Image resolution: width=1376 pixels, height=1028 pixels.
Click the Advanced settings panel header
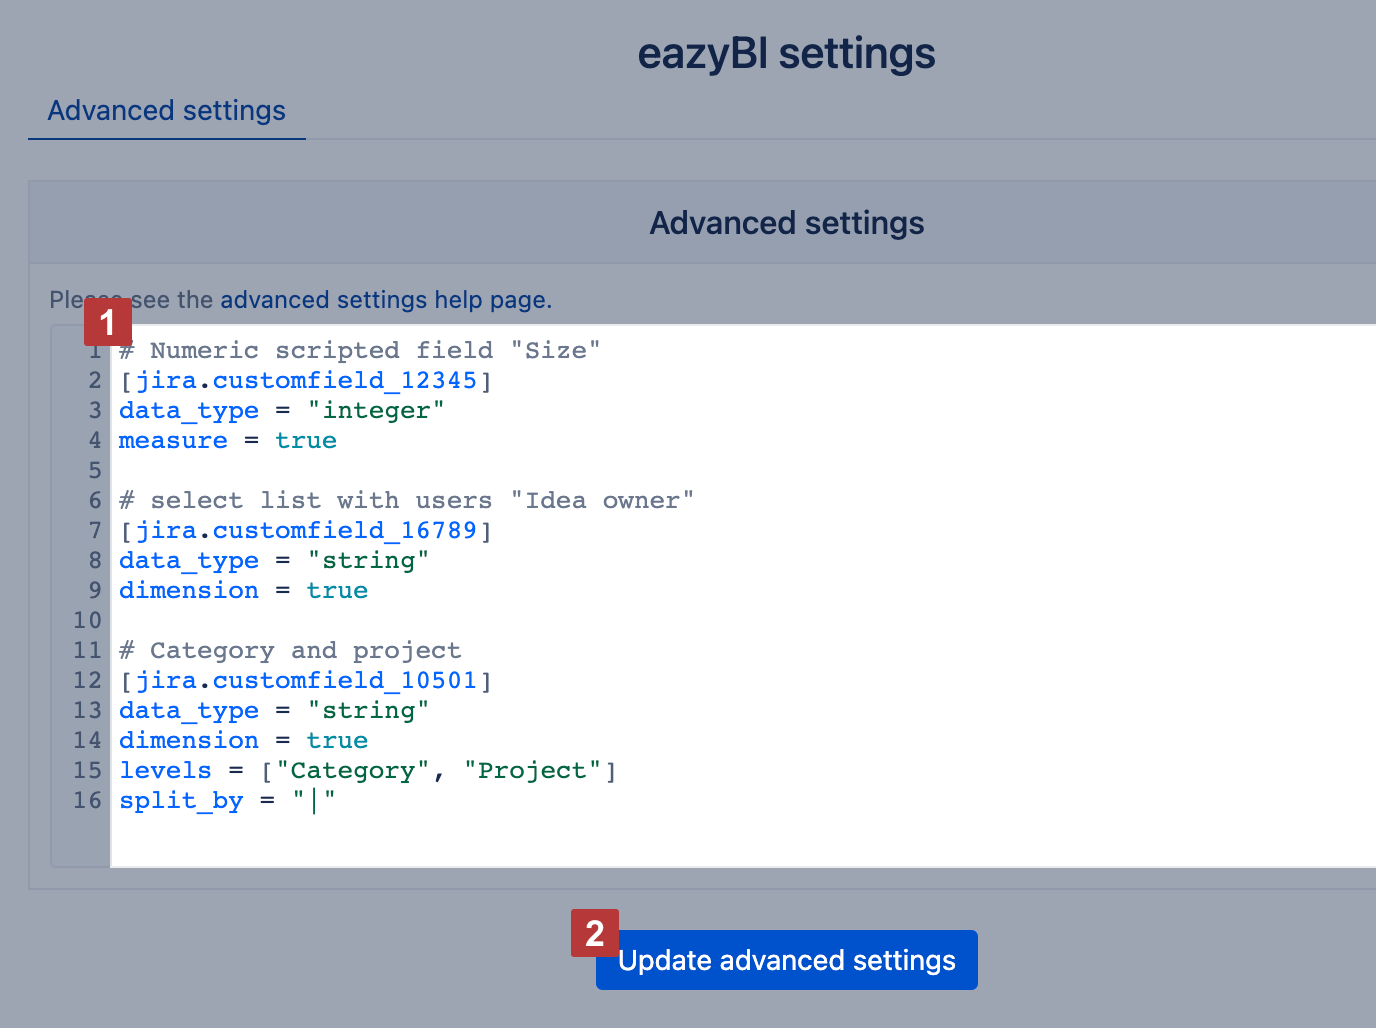pyautogui.click(x=786, y=223)
